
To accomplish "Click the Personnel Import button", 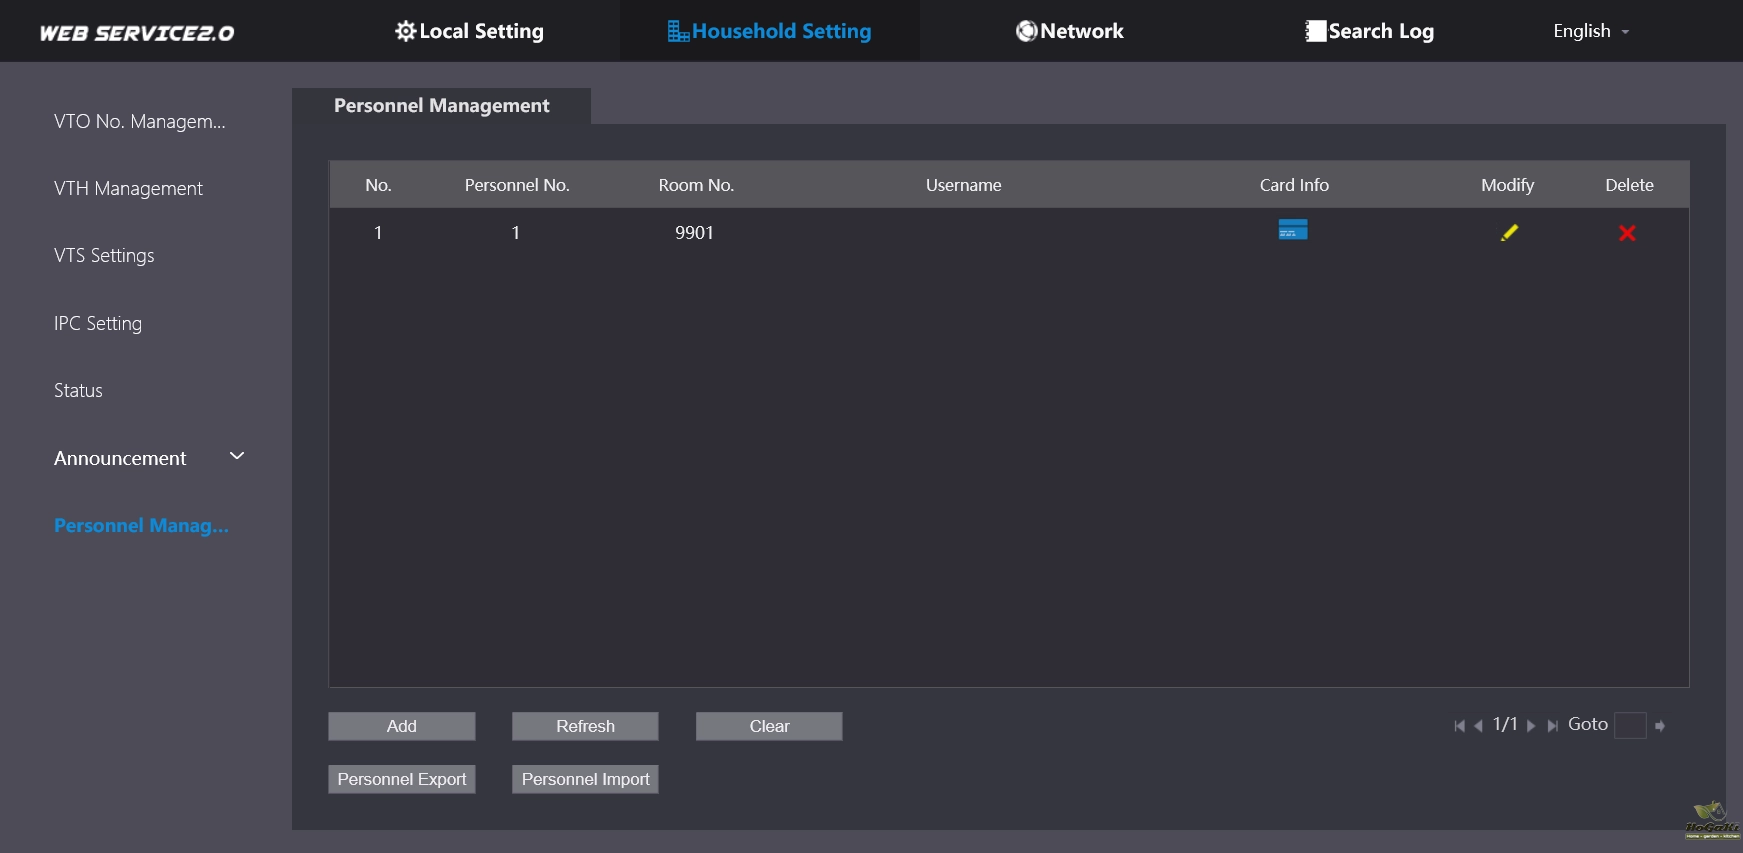I will click(585, 779).
